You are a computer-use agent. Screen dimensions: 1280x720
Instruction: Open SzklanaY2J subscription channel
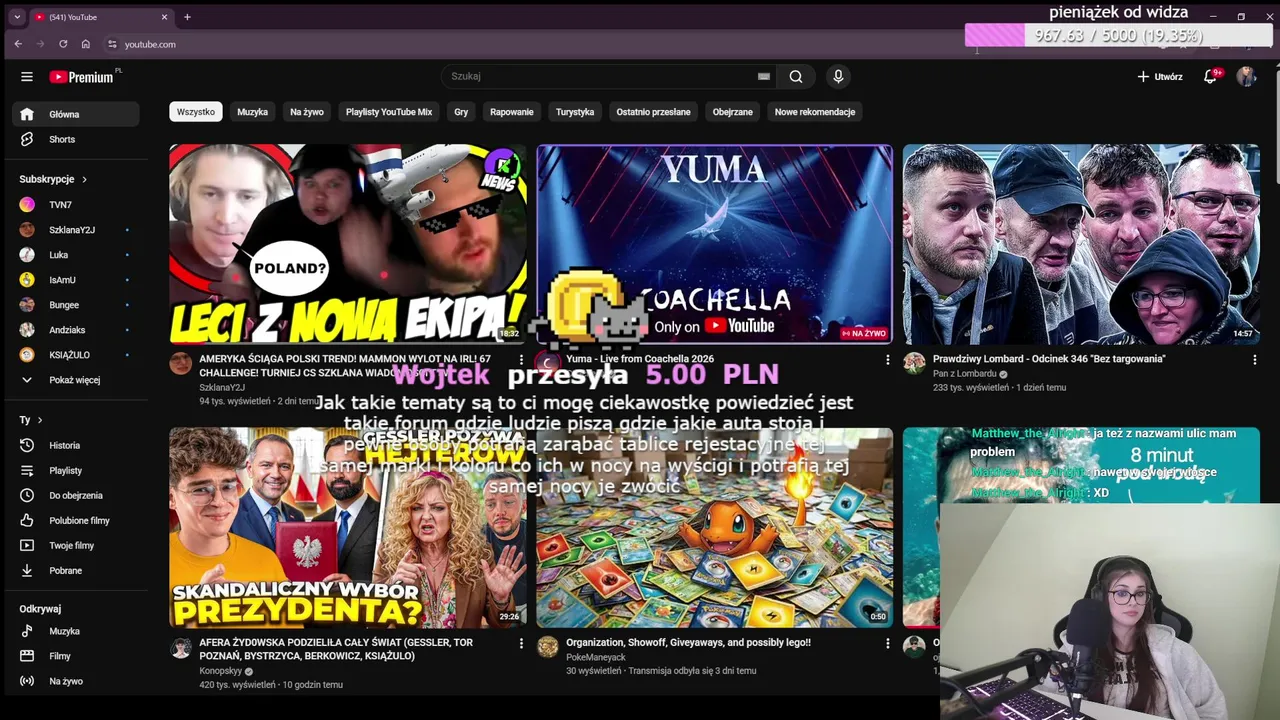coord(76,229)
